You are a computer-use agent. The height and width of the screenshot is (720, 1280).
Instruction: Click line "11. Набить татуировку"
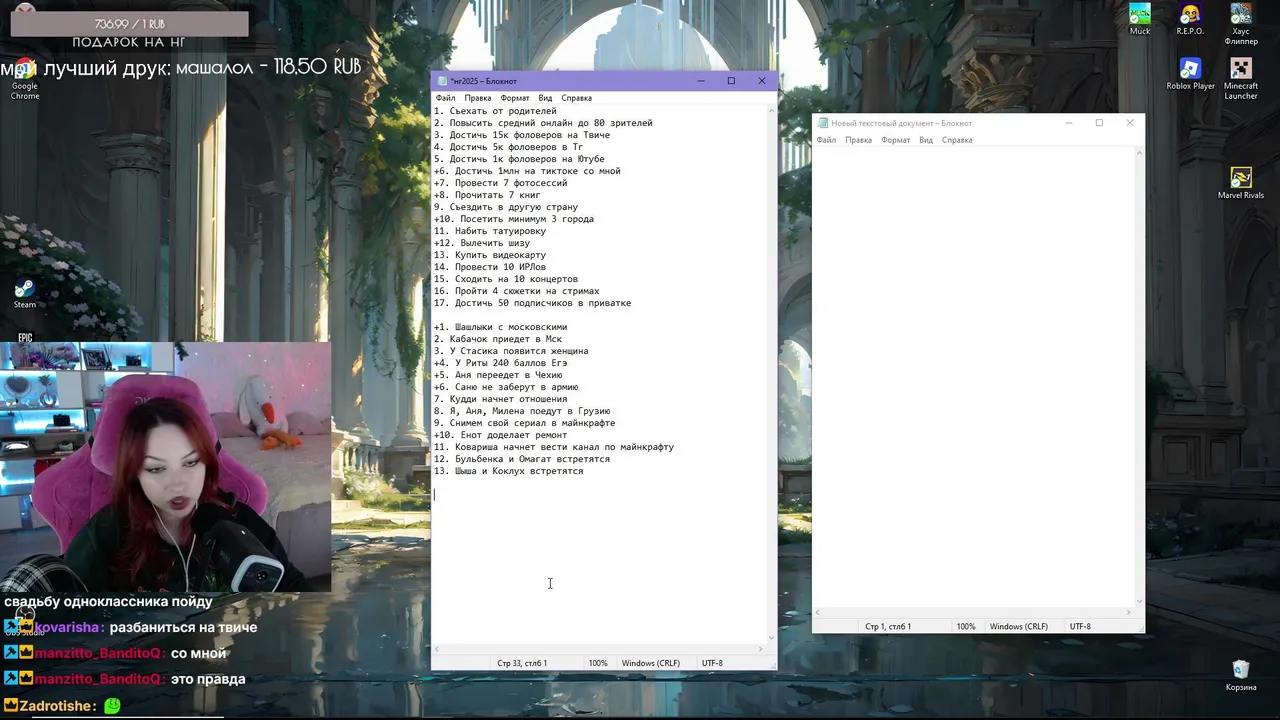(489, 231)
